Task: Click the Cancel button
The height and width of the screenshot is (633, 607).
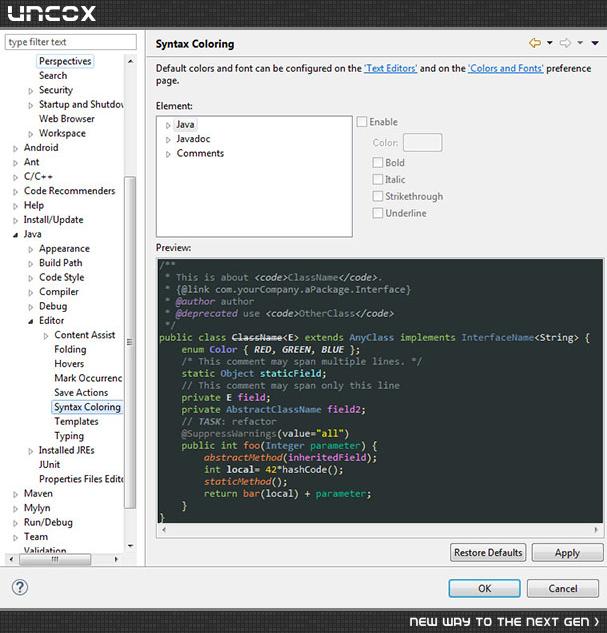Action: (x=563, y=588)
